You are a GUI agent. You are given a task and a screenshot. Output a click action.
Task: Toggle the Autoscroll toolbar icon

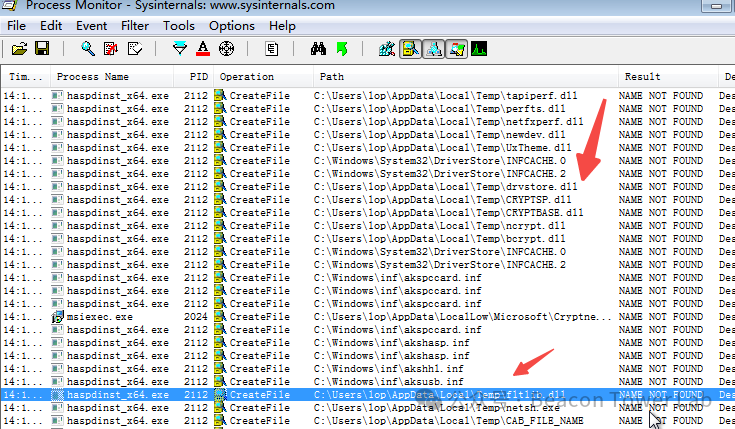(x=111, y=49)
